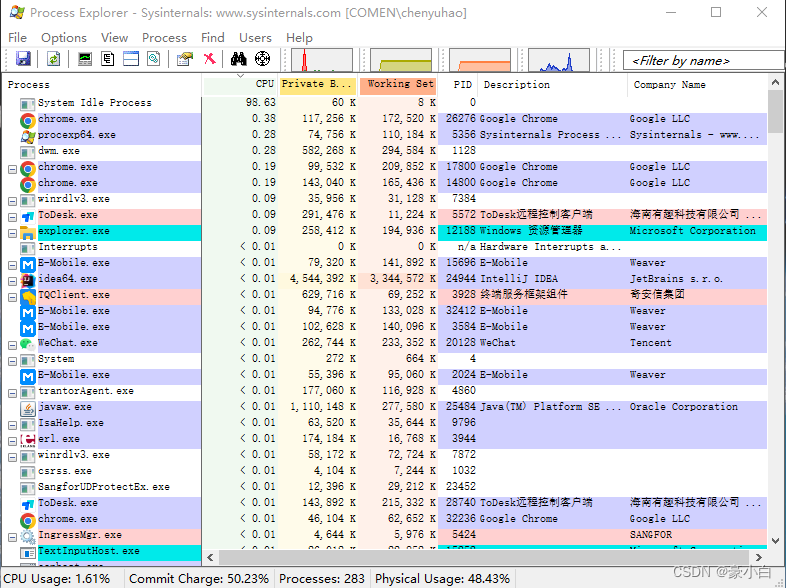Open the commit history mini graph
The width and height of the screenshot is (786, 588).
point(401,60)
